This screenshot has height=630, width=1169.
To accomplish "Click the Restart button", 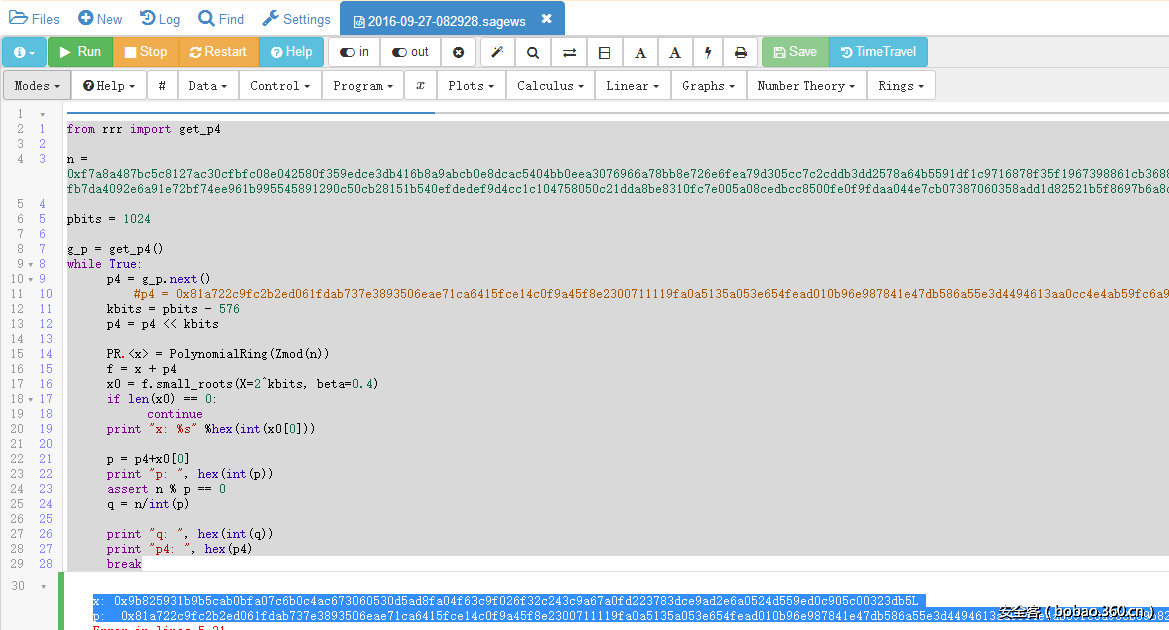I will coord(218,52).
